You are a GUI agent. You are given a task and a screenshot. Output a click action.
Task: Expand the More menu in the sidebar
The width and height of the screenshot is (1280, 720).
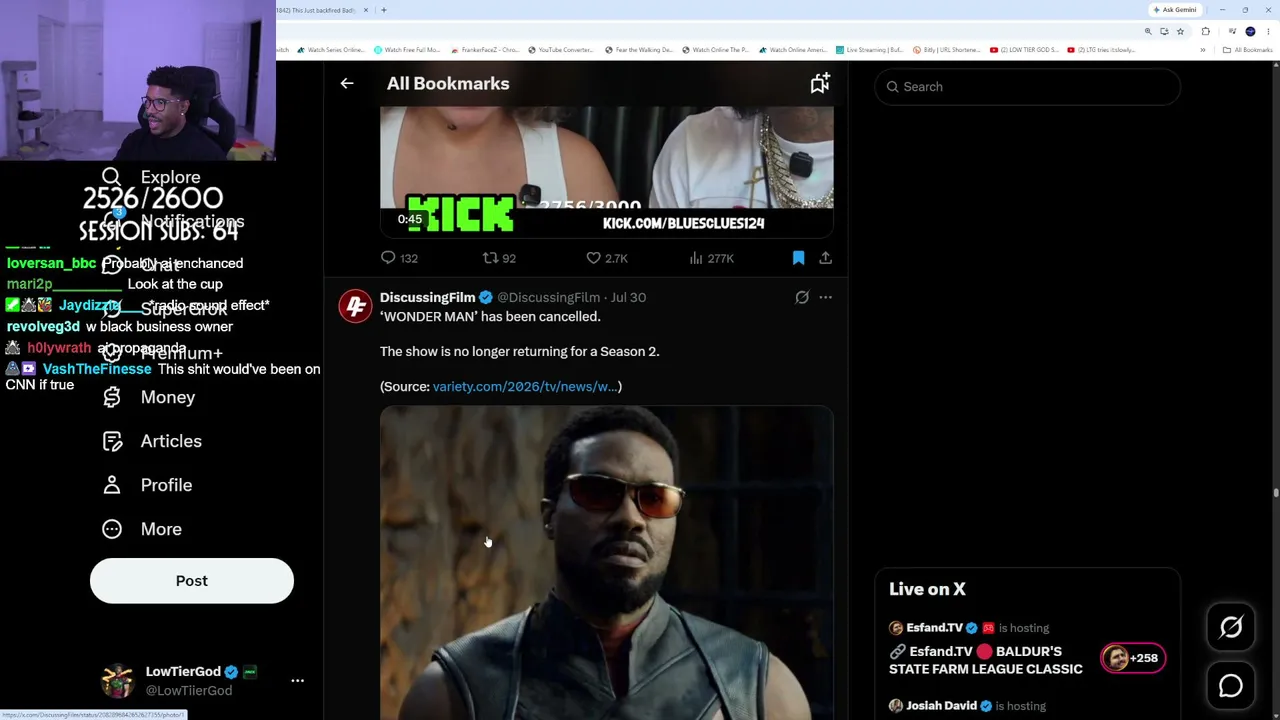(161, 529)
